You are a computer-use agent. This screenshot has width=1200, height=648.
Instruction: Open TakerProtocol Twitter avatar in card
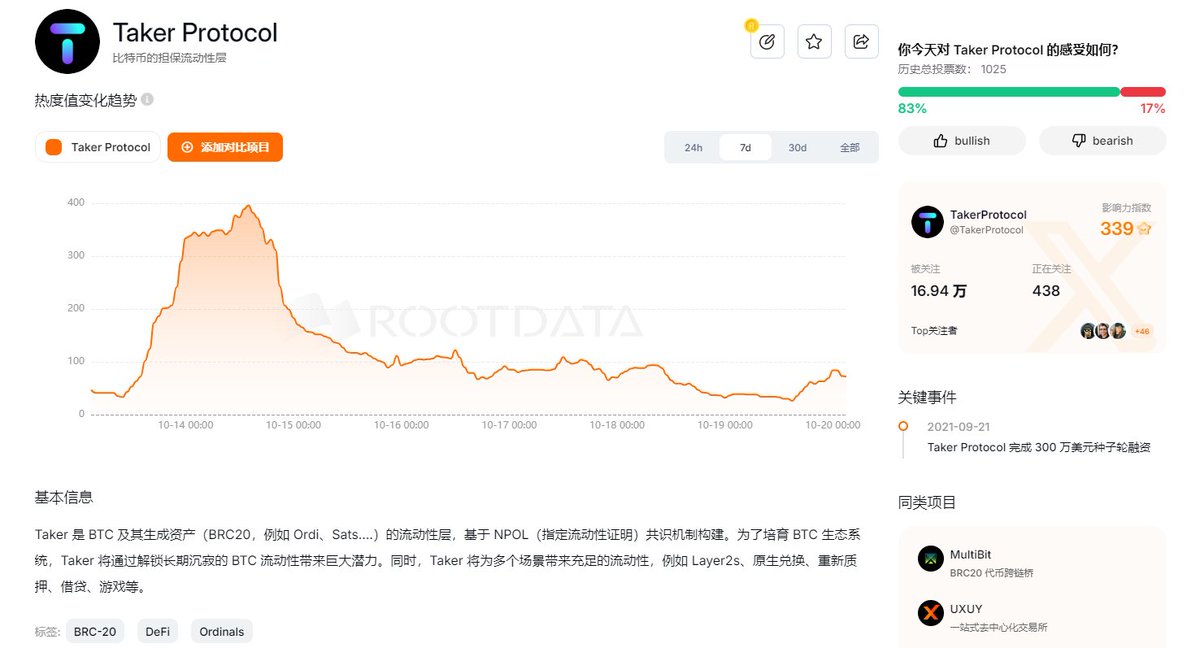coord(927,222)
